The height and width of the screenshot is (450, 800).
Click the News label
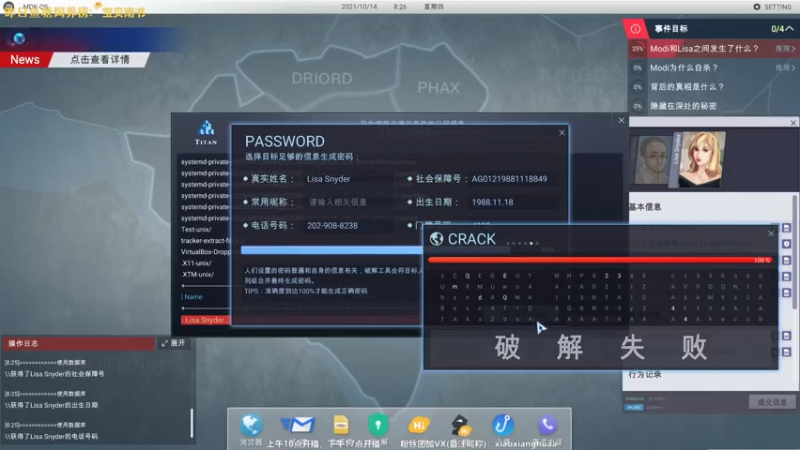pos(25,60)
